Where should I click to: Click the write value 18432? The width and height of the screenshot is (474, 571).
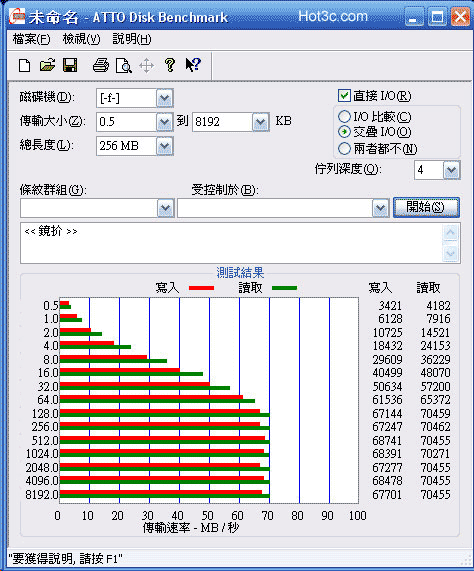(x=387, y=346)
